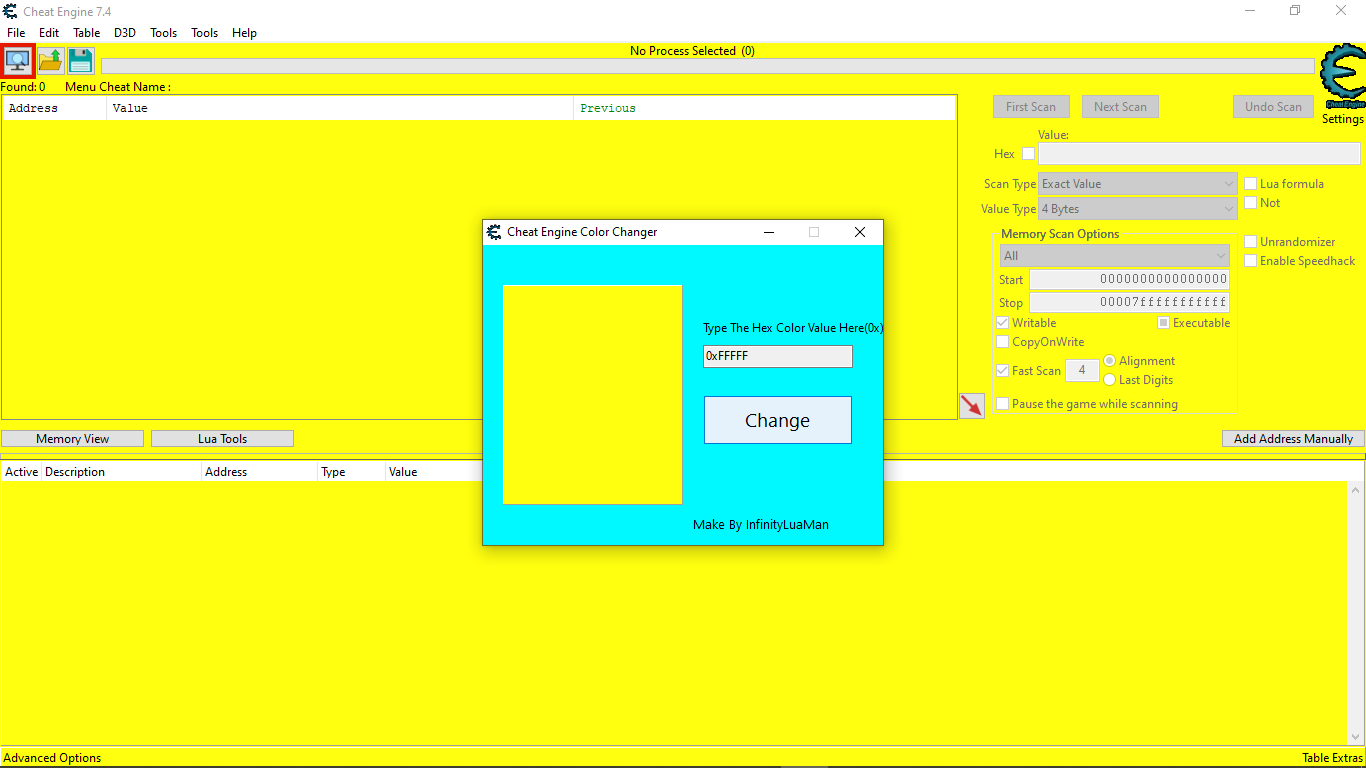Click the Color Changer dialog title icon
This screenshot has height=768, width=1366.
pyautogui.click(x=494, y=232)
